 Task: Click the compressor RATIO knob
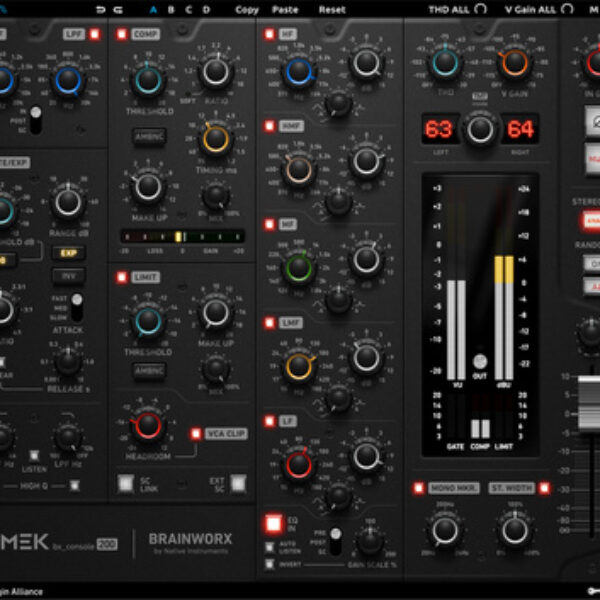pyautogui.click(x=216, y=72)
